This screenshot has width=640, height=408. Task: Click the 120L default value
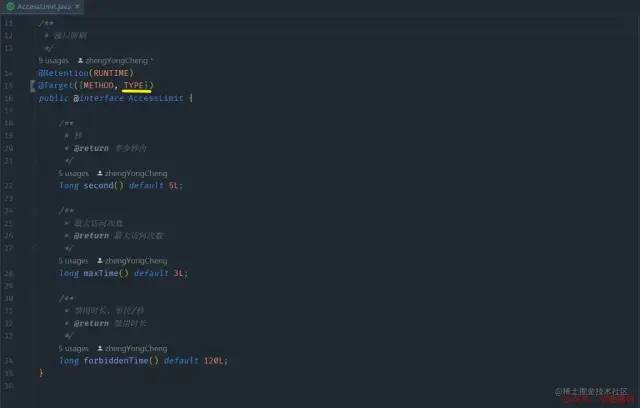pyautogui.click(x=213, y=361)
